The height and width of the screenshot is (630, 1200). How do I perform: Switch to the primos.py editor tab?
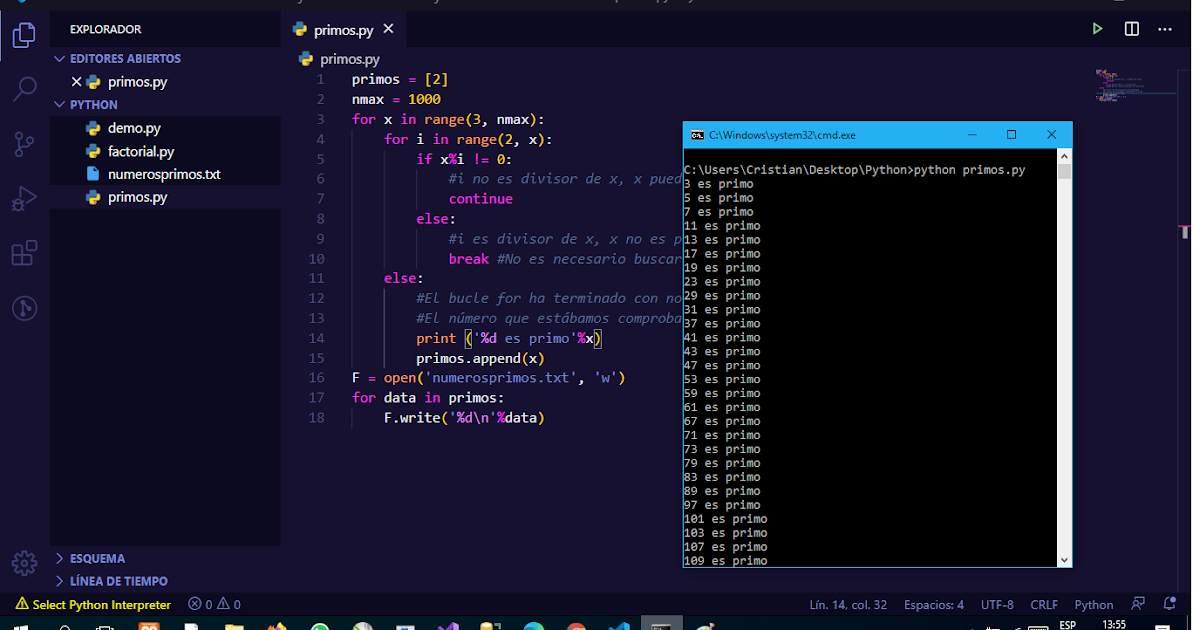pos(342,29)
